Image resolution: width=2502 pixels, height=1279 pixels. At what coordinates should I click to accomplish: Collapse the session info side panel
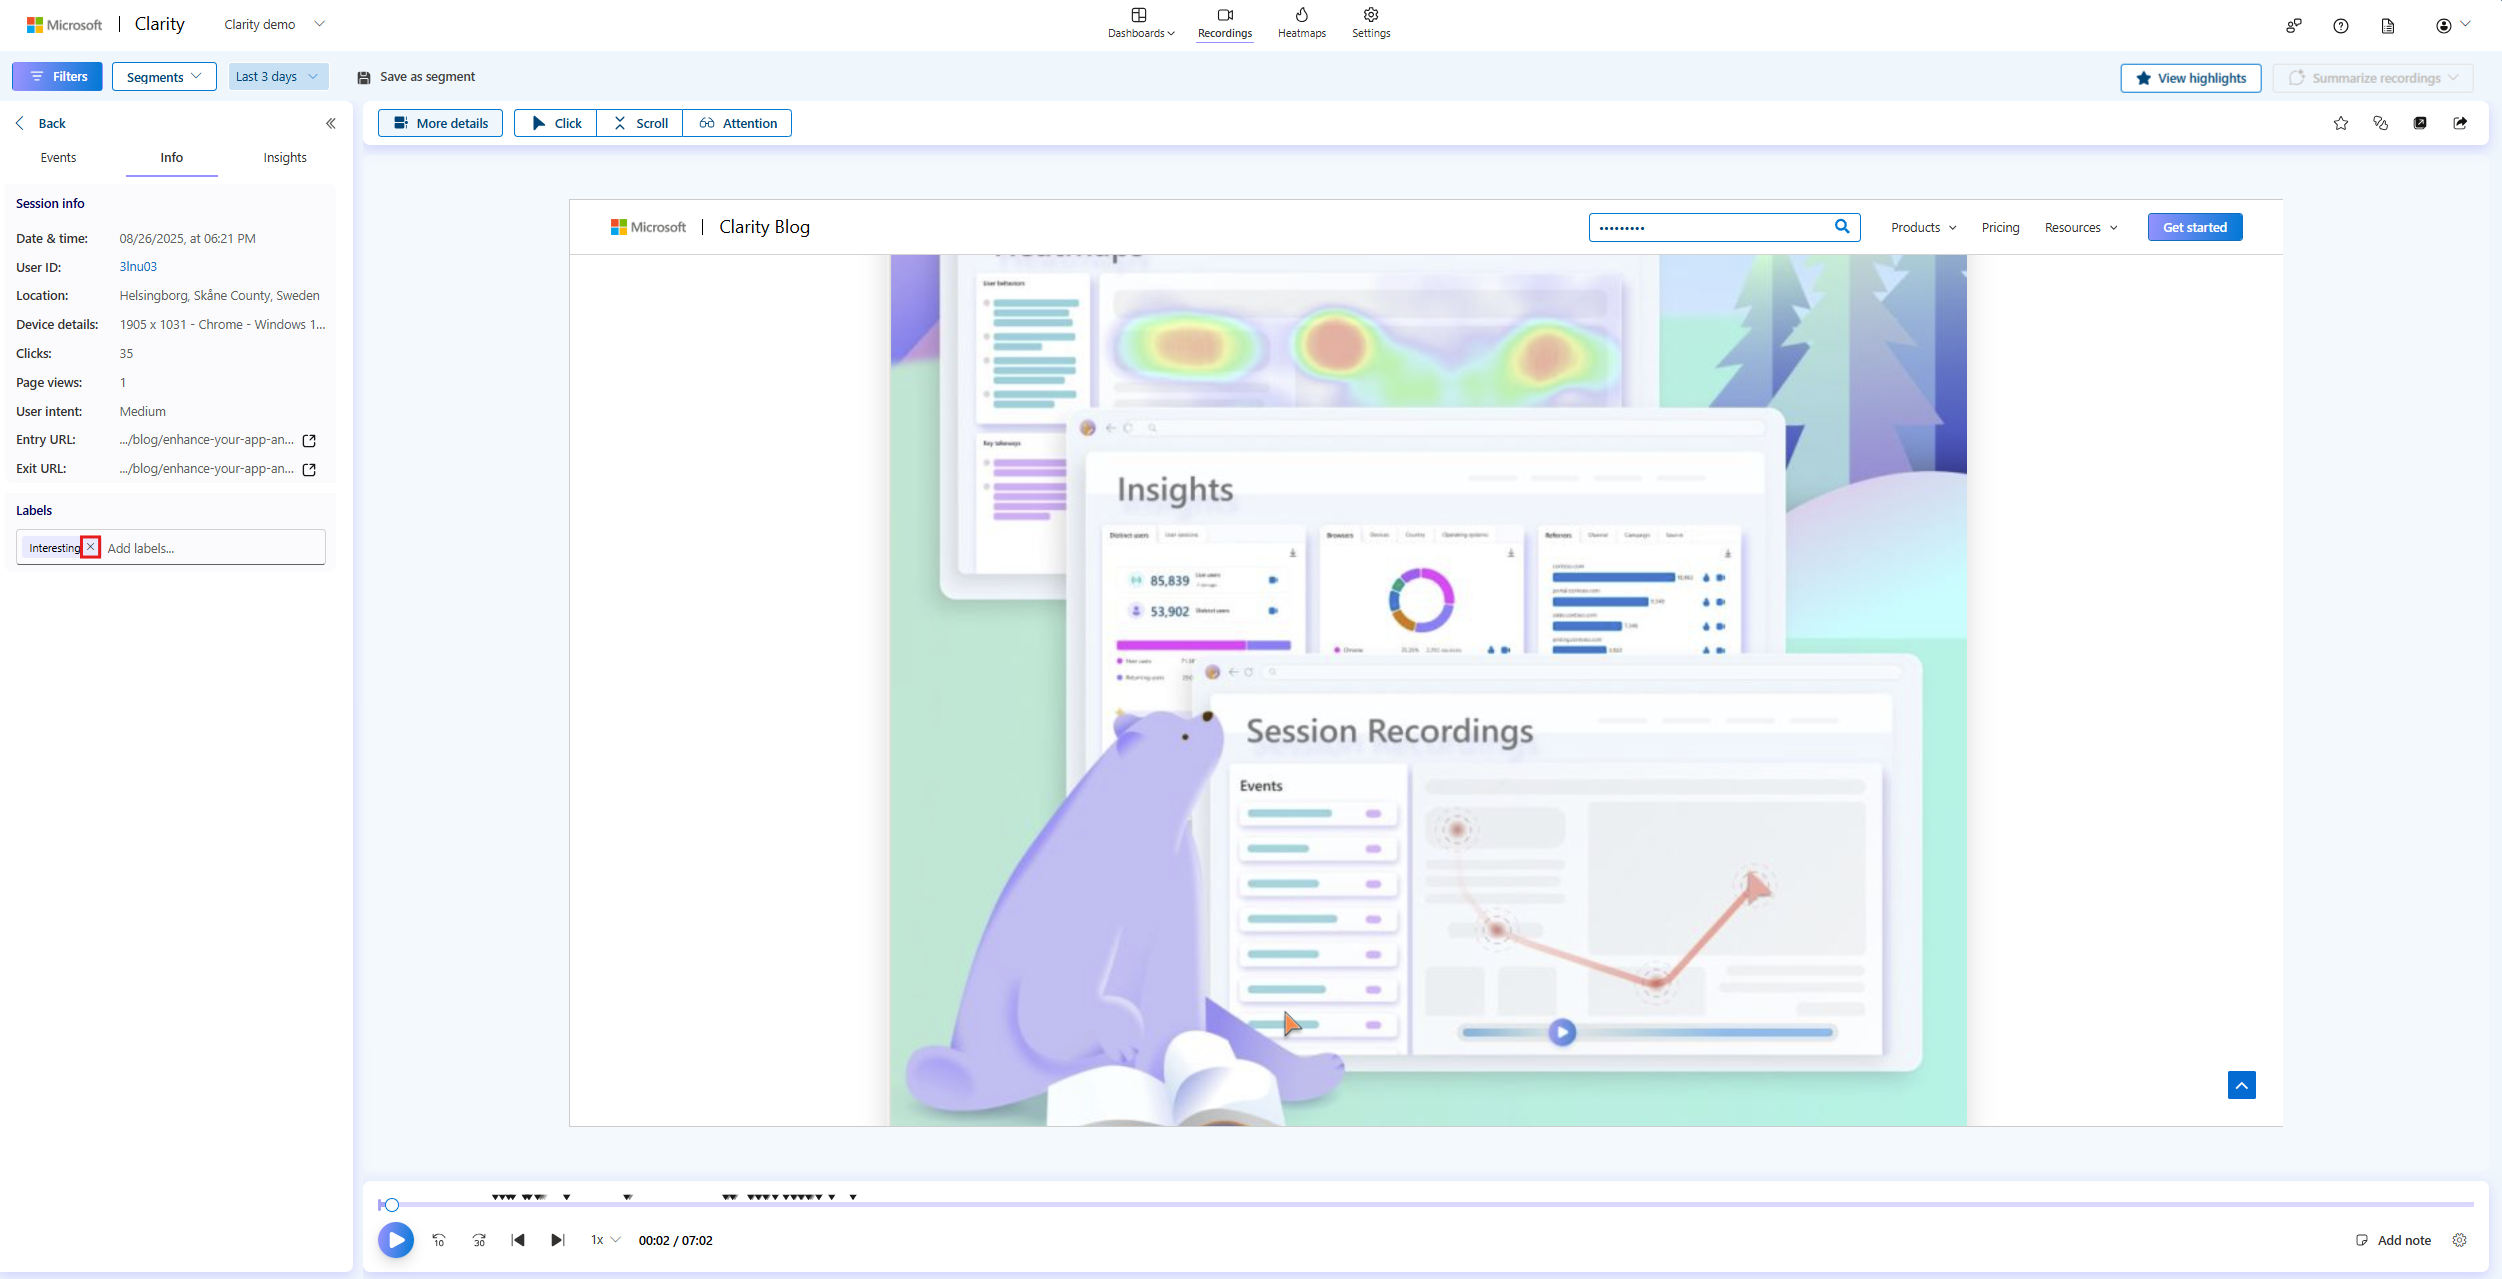331,123
